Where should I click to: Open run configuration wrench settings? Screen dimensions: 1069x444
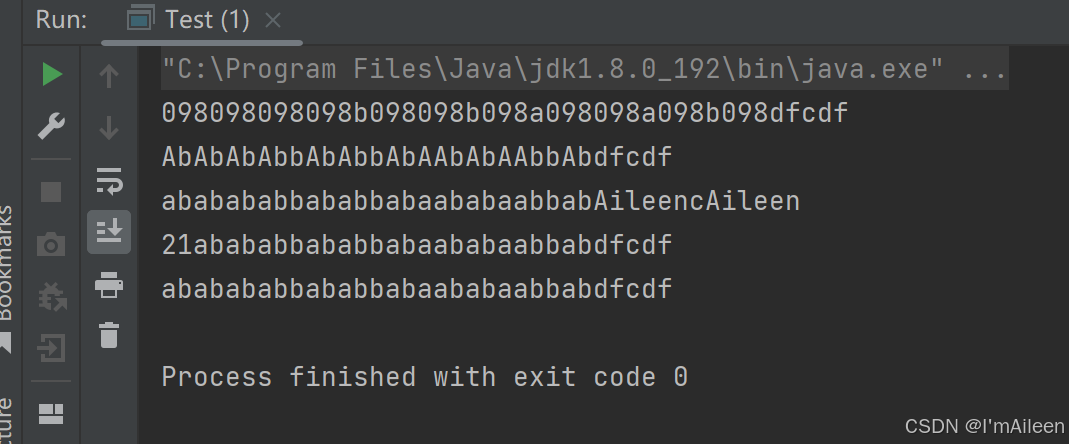(x=52, y=127)
